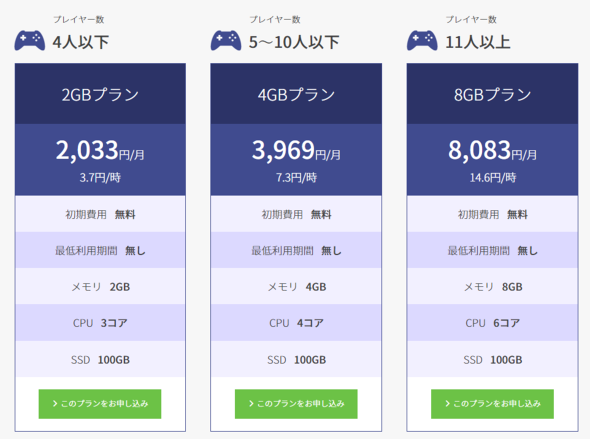Click the メモリ 4GB row
Screen dimensions: 590x439
tap(296, 287)
